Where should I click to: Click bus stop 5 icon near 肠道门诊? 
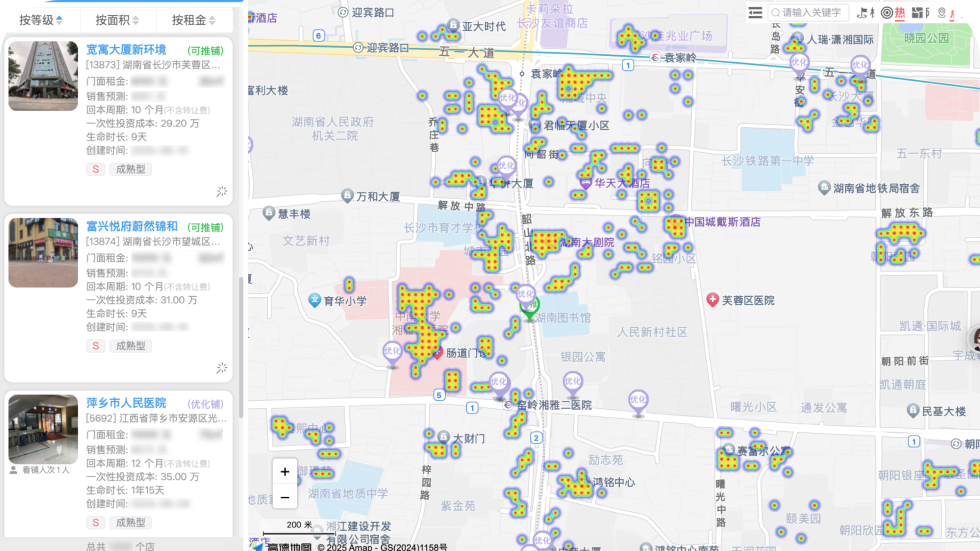coord(439,395)
